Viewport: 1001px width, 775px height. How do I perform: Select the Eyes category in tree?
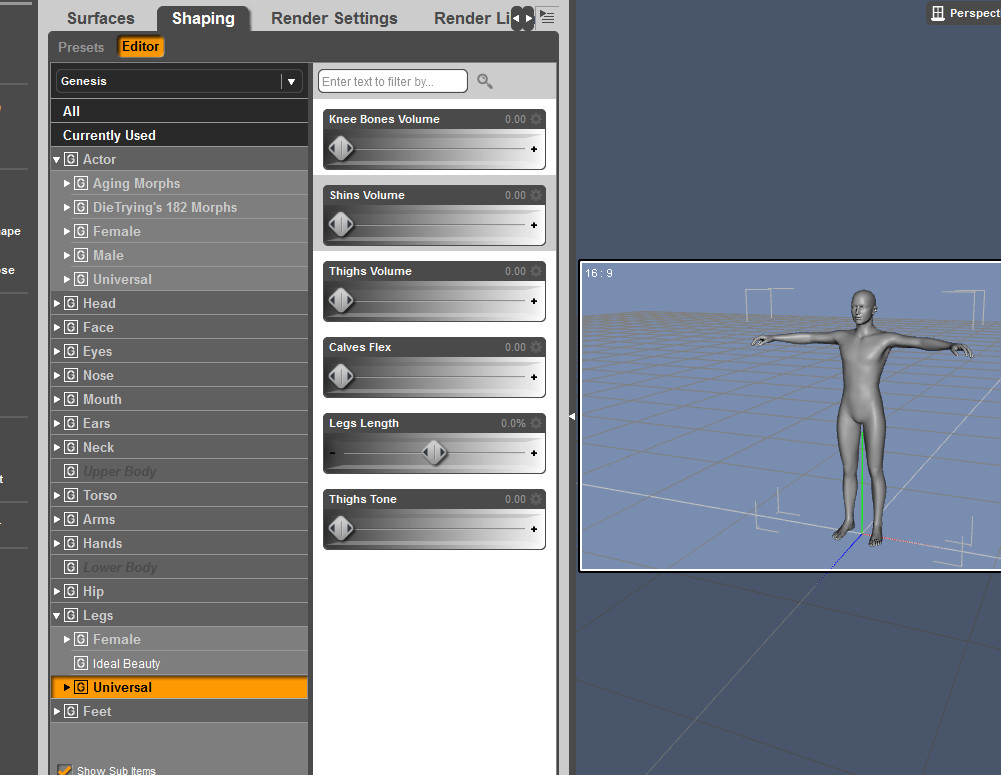pos(179,351)
